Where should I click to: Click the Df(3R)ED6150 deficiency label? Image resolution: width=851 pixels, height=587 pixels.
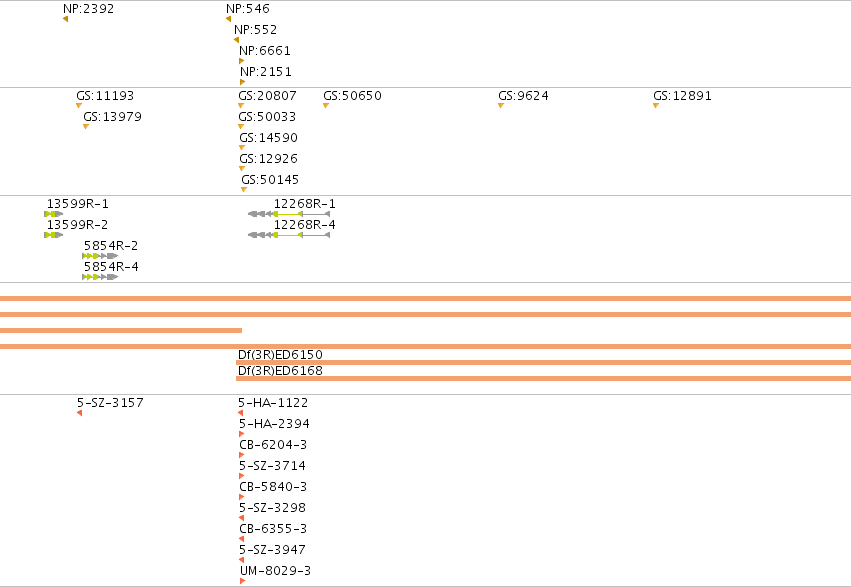(281, 355)
